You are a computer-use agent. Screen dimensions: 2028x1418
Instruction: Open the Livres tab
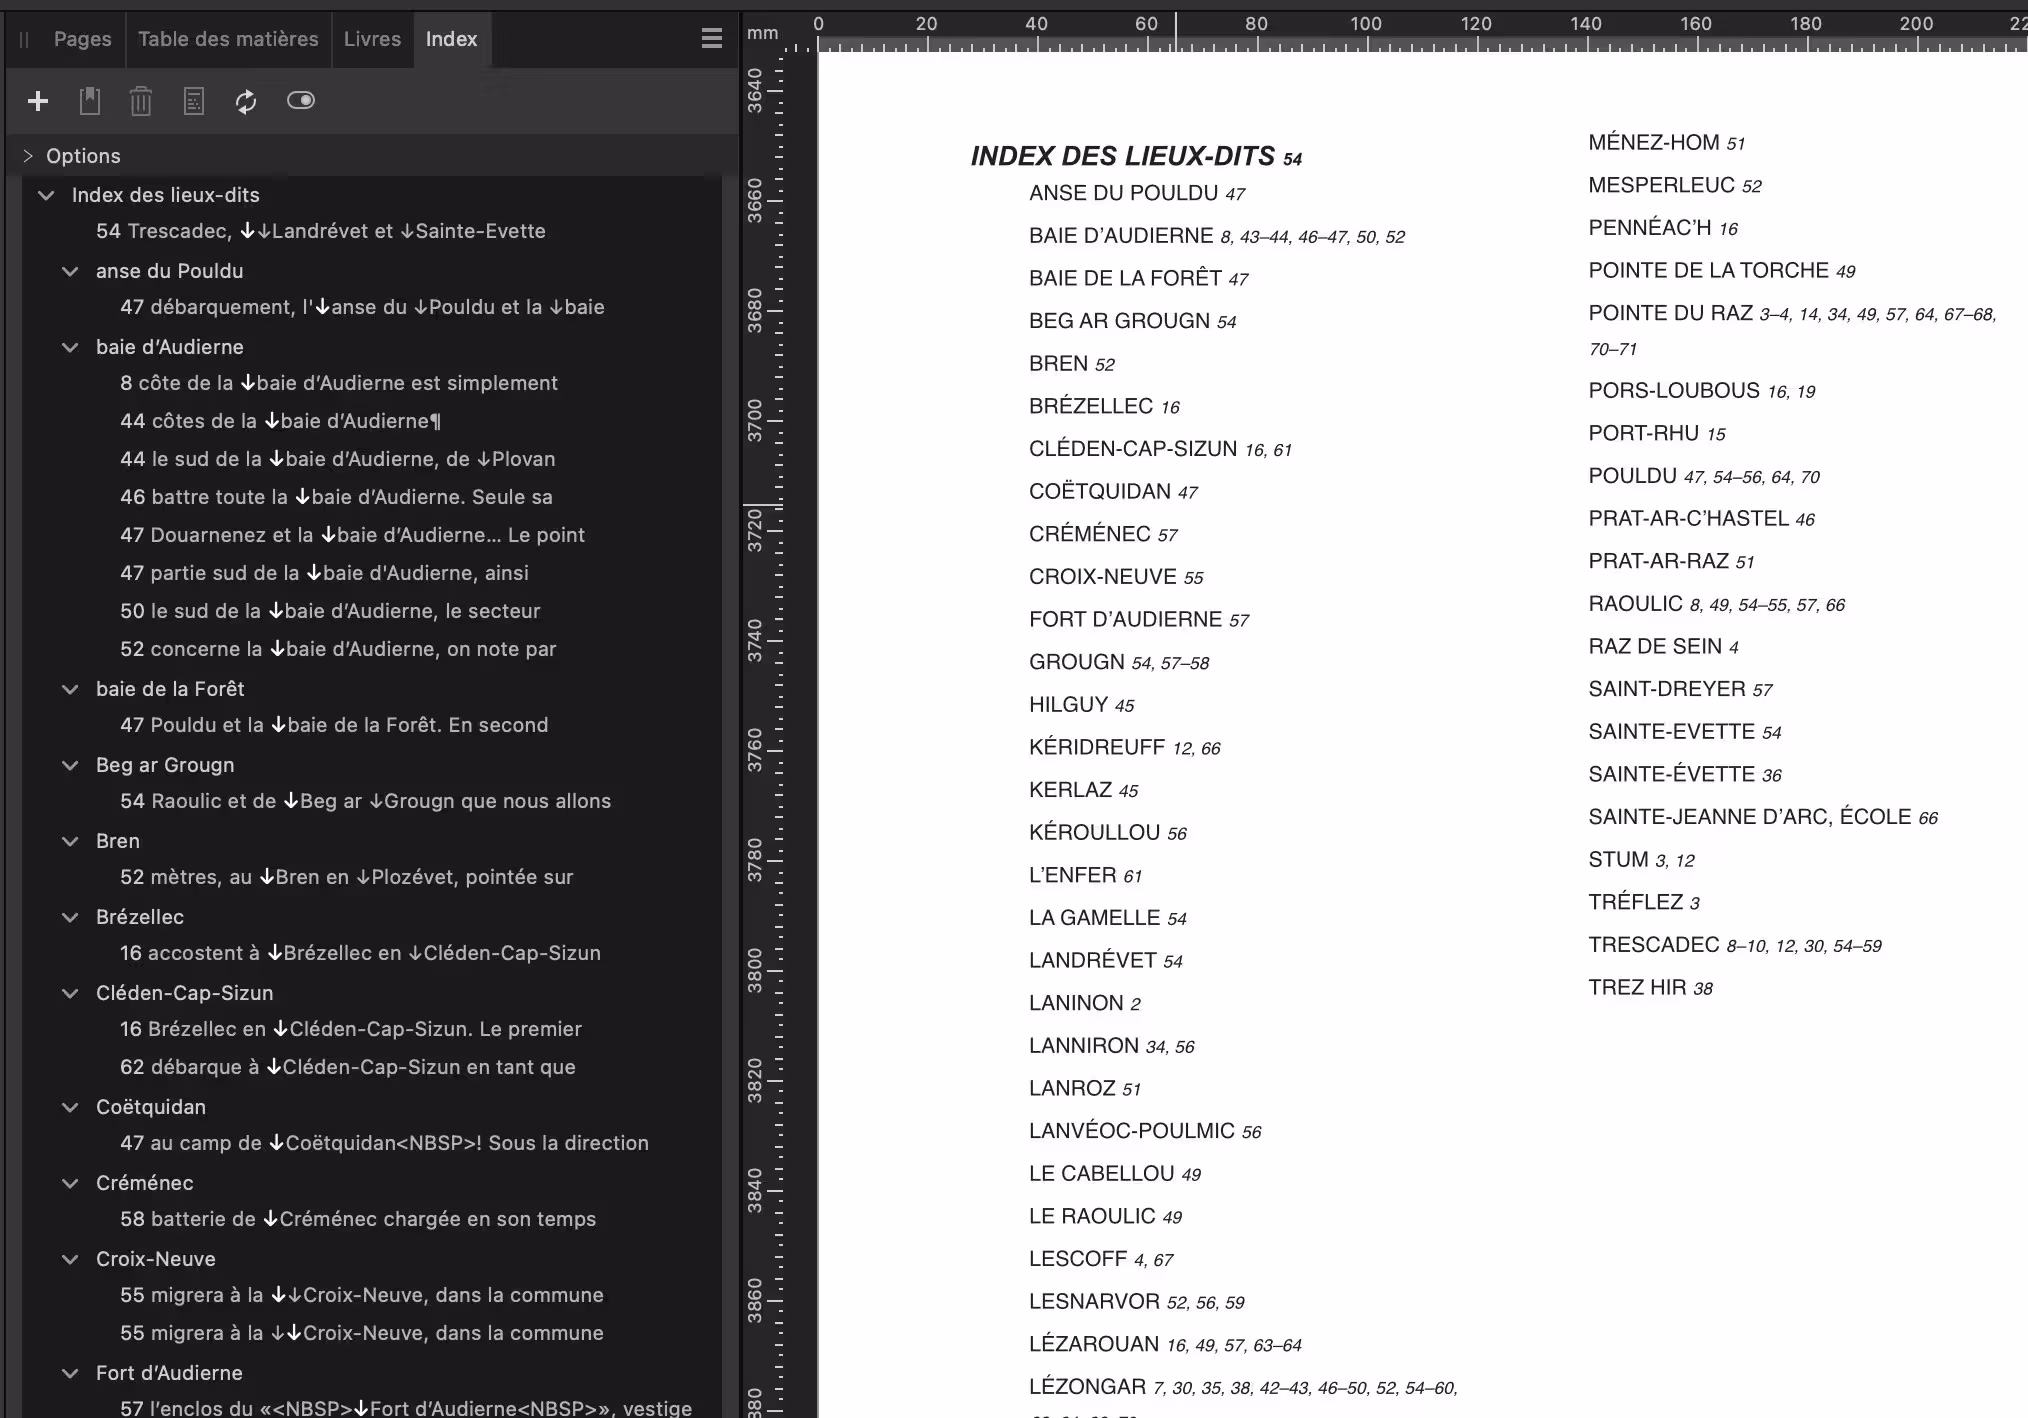tap(372, 39)
